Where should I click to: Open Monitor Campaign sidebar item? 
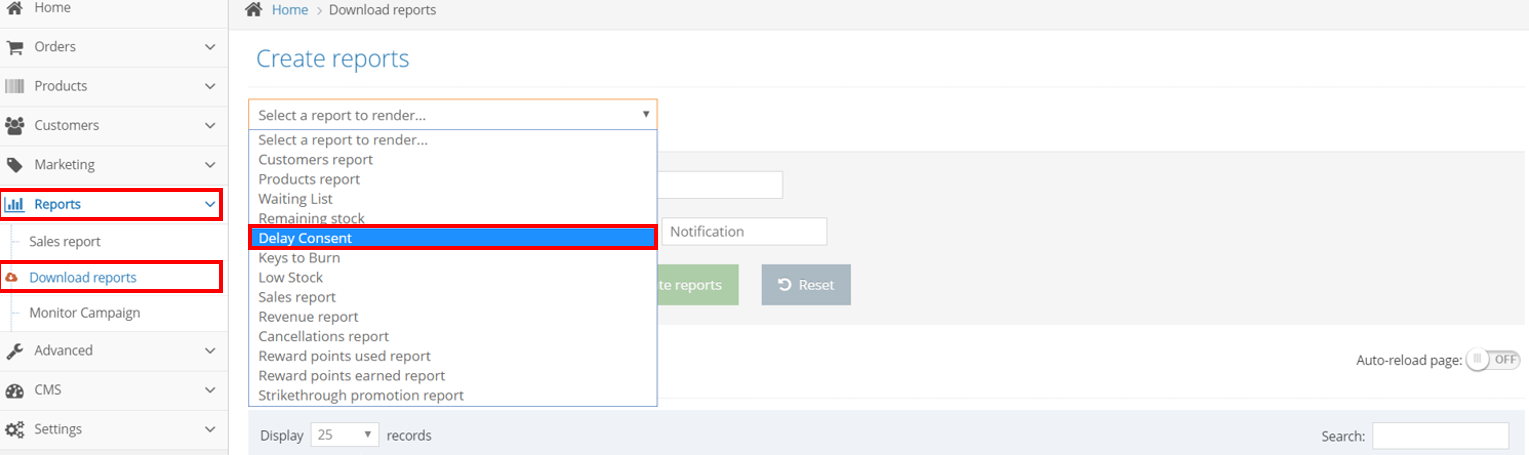[85, 313]
